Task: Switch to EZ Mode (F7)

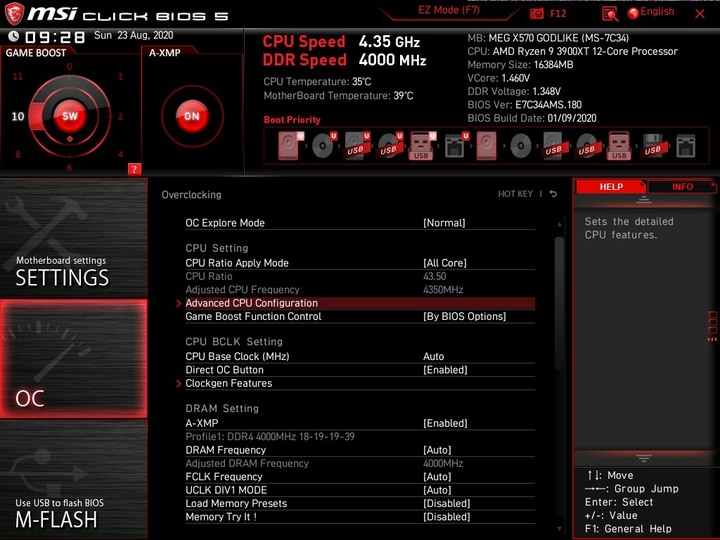Action: tap(449, 10)
